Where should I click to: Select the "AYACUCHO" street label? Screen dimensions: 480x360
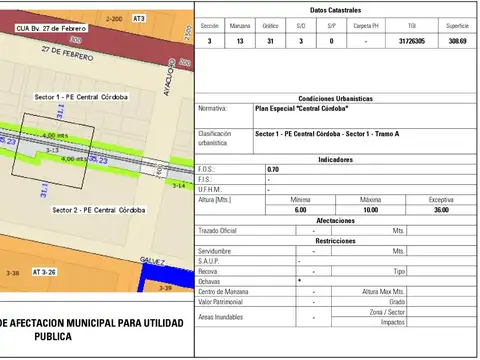pos(169,78)
